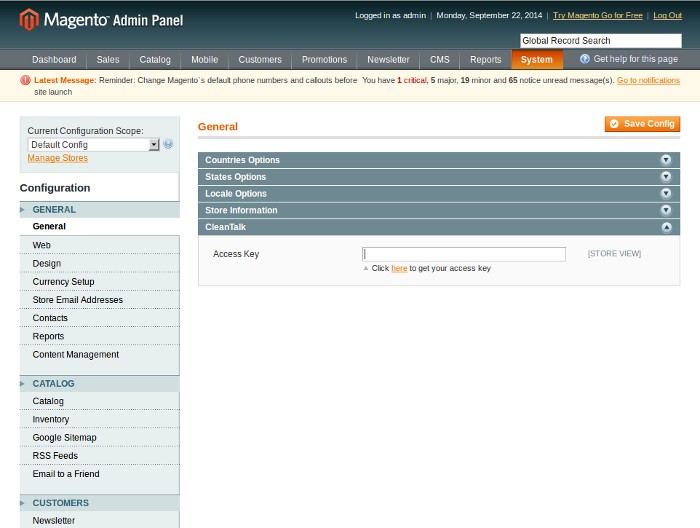Click 'here' link to get access key
This screenshot has width=700, height=528.
(x=399, y=268)
